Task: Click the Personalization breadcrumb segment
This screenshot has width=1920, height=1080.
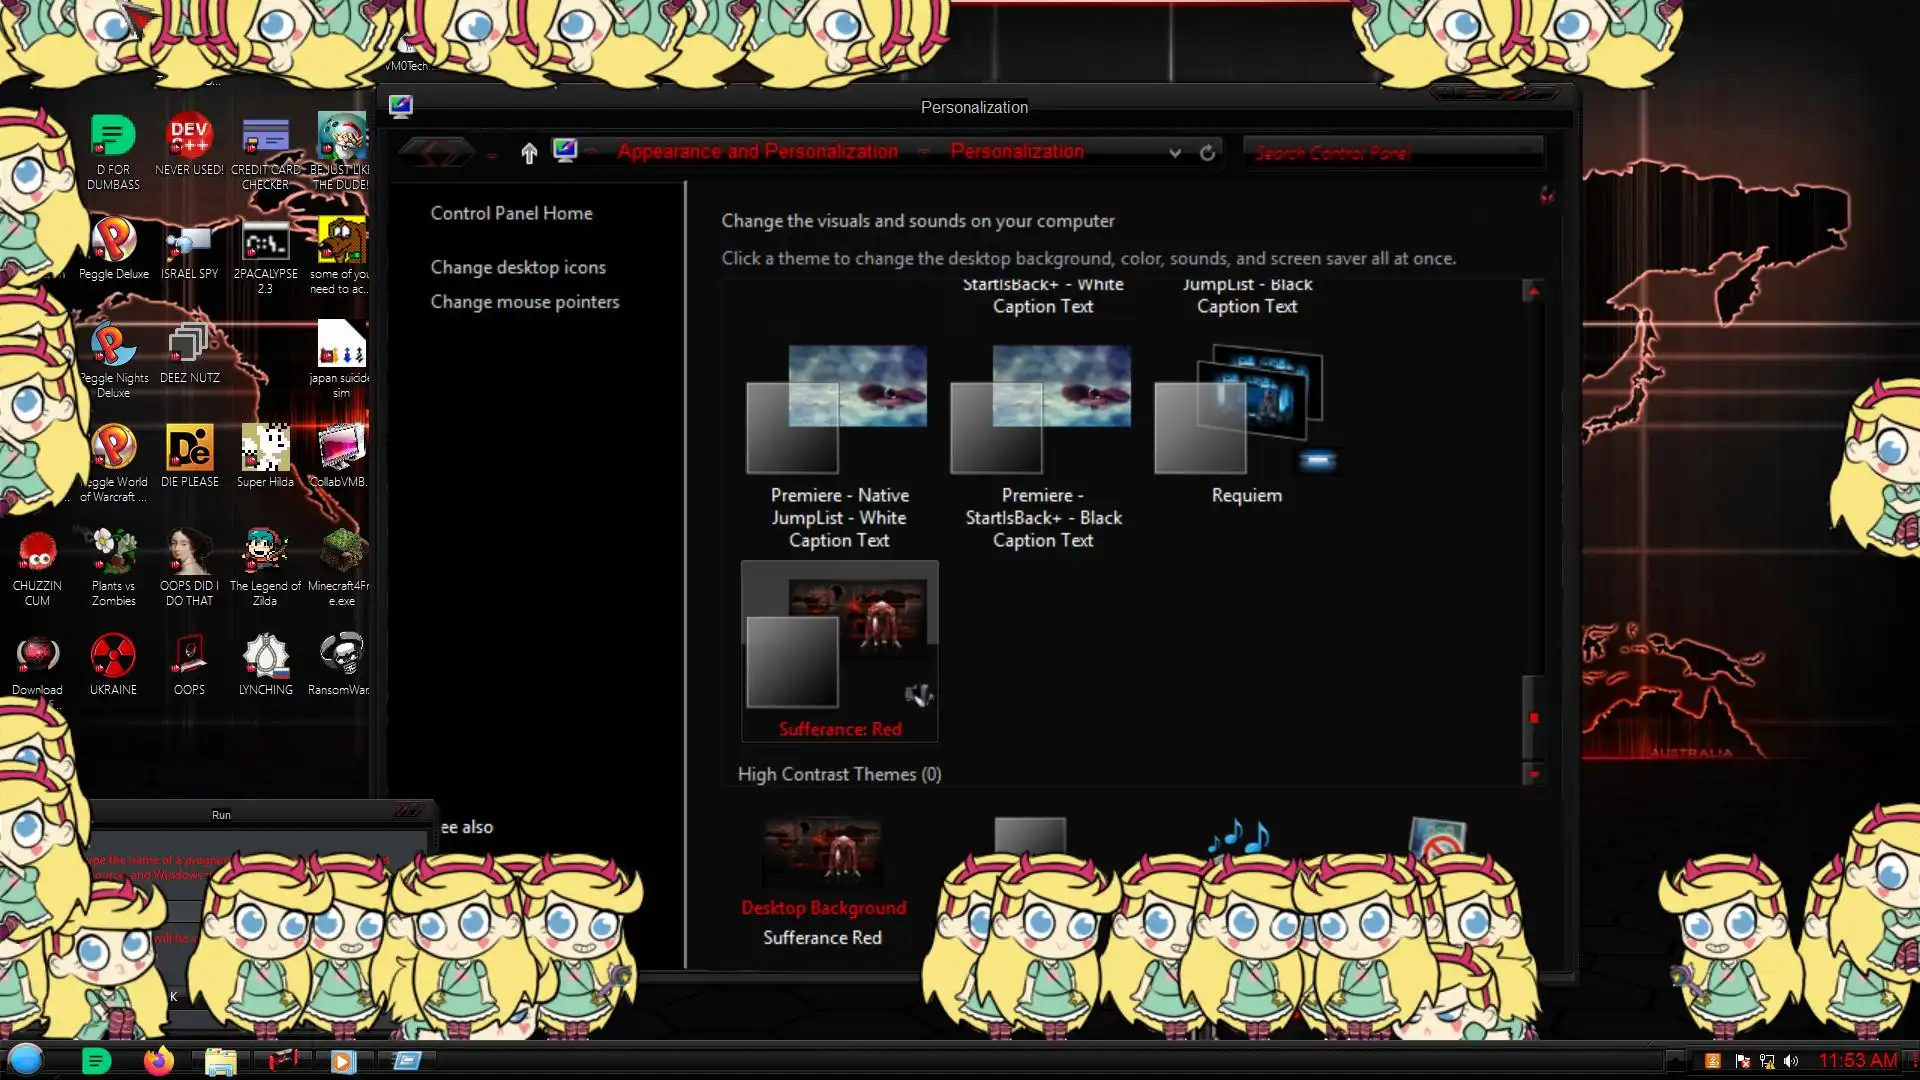Action: coord(1016,152)
